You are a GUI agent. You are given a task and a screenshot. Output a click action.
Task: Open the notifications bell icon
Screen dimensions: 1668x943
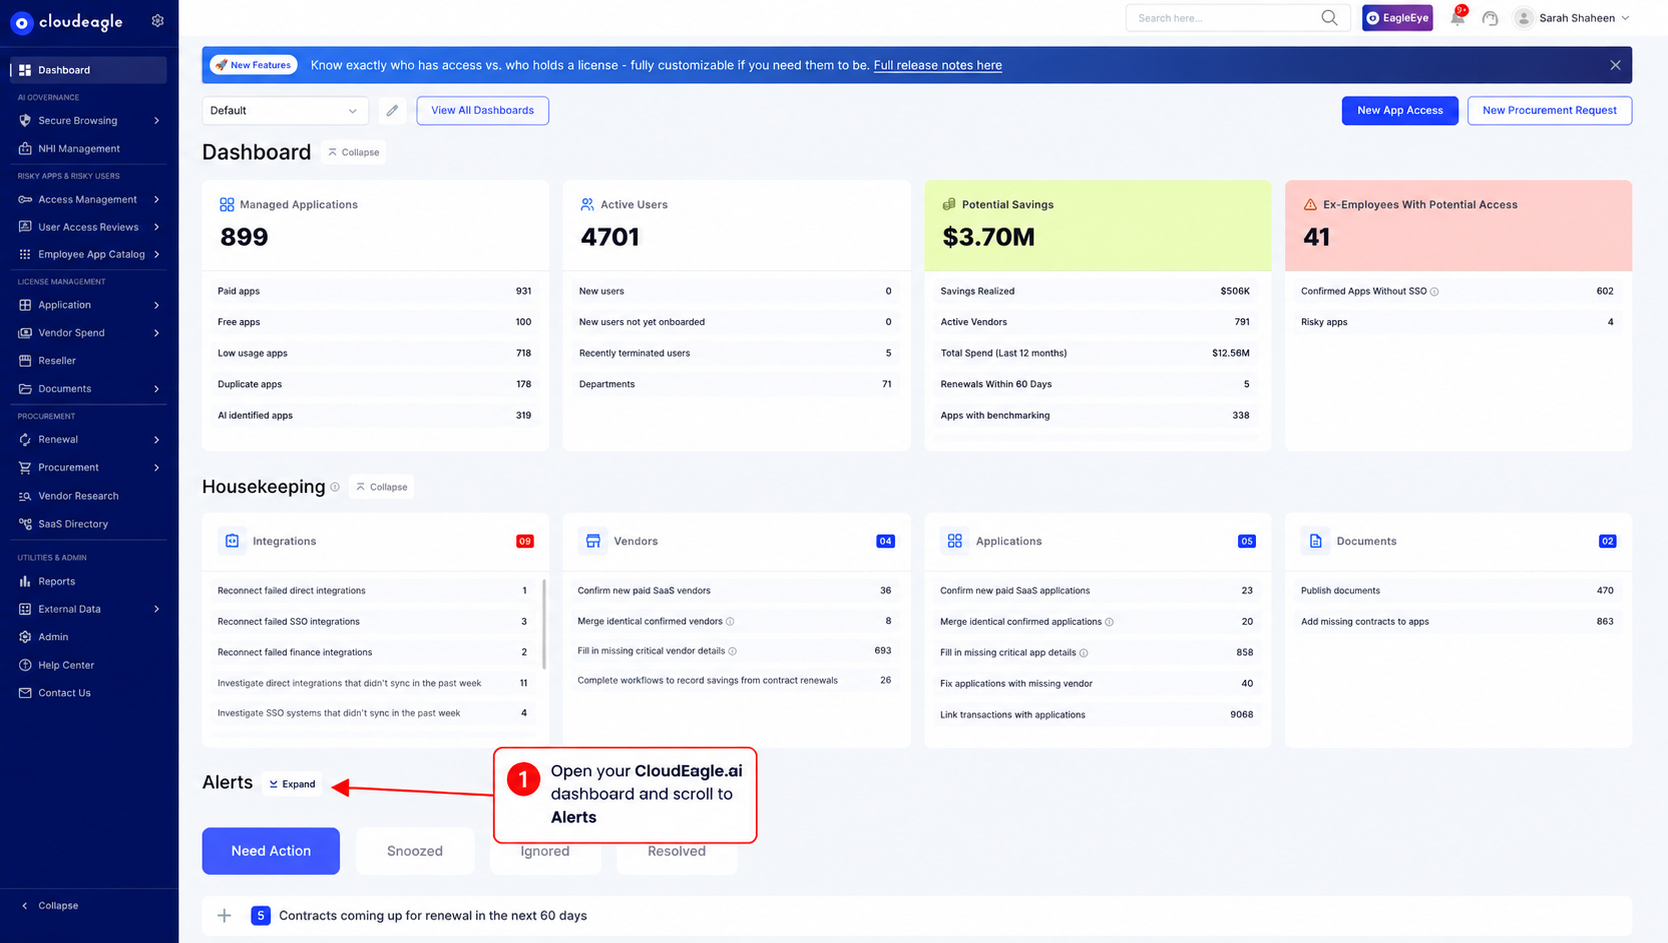coord(1458,18)
